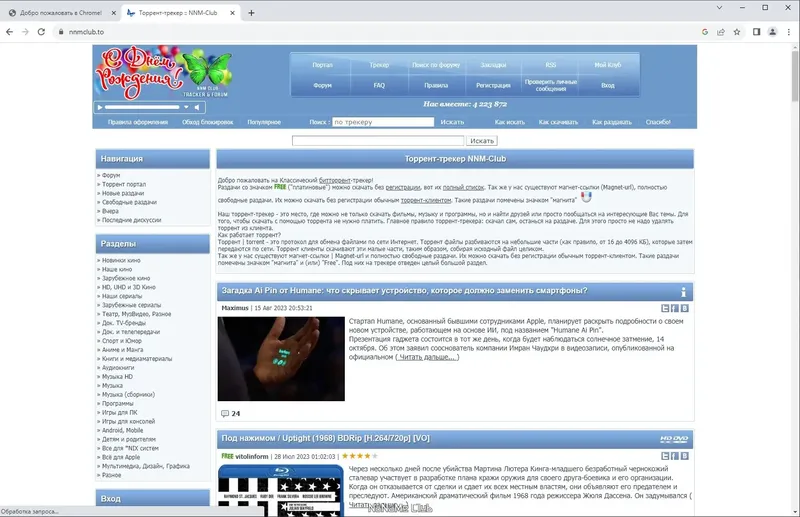Reload the nnmclub.to page
The width and height of the screenshot is (800, 517).
[41, 32]
